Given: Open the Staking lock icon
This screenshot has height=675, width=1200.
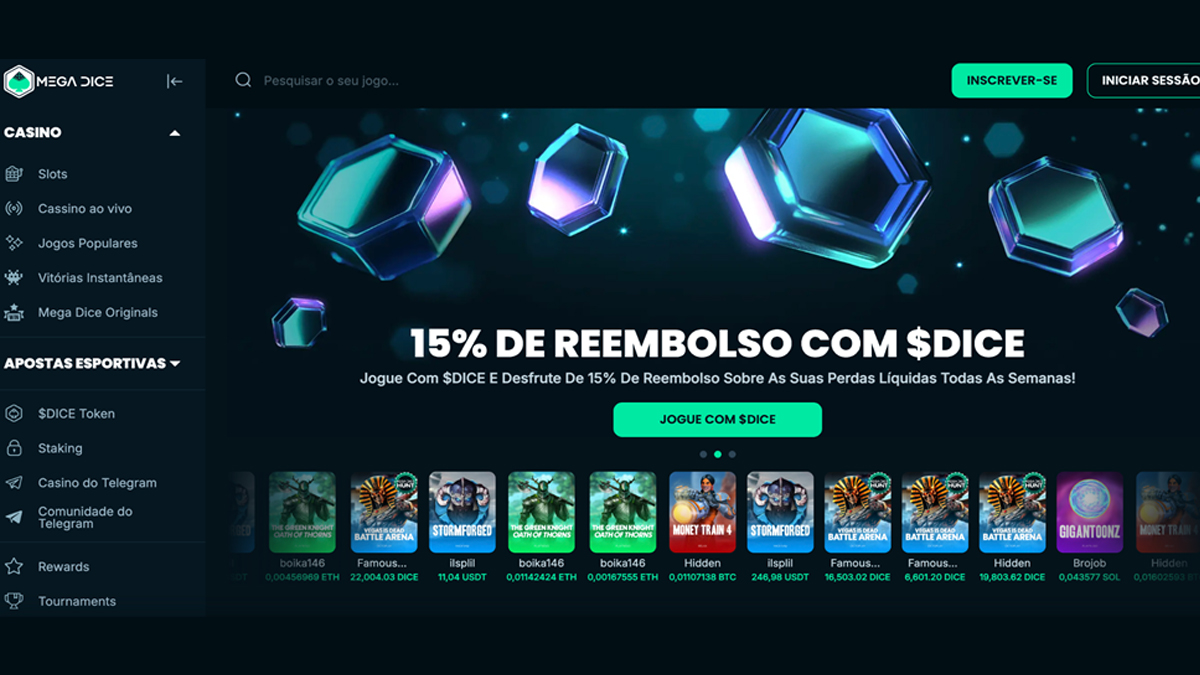Looking at the screenshot, I should [14, 448].
